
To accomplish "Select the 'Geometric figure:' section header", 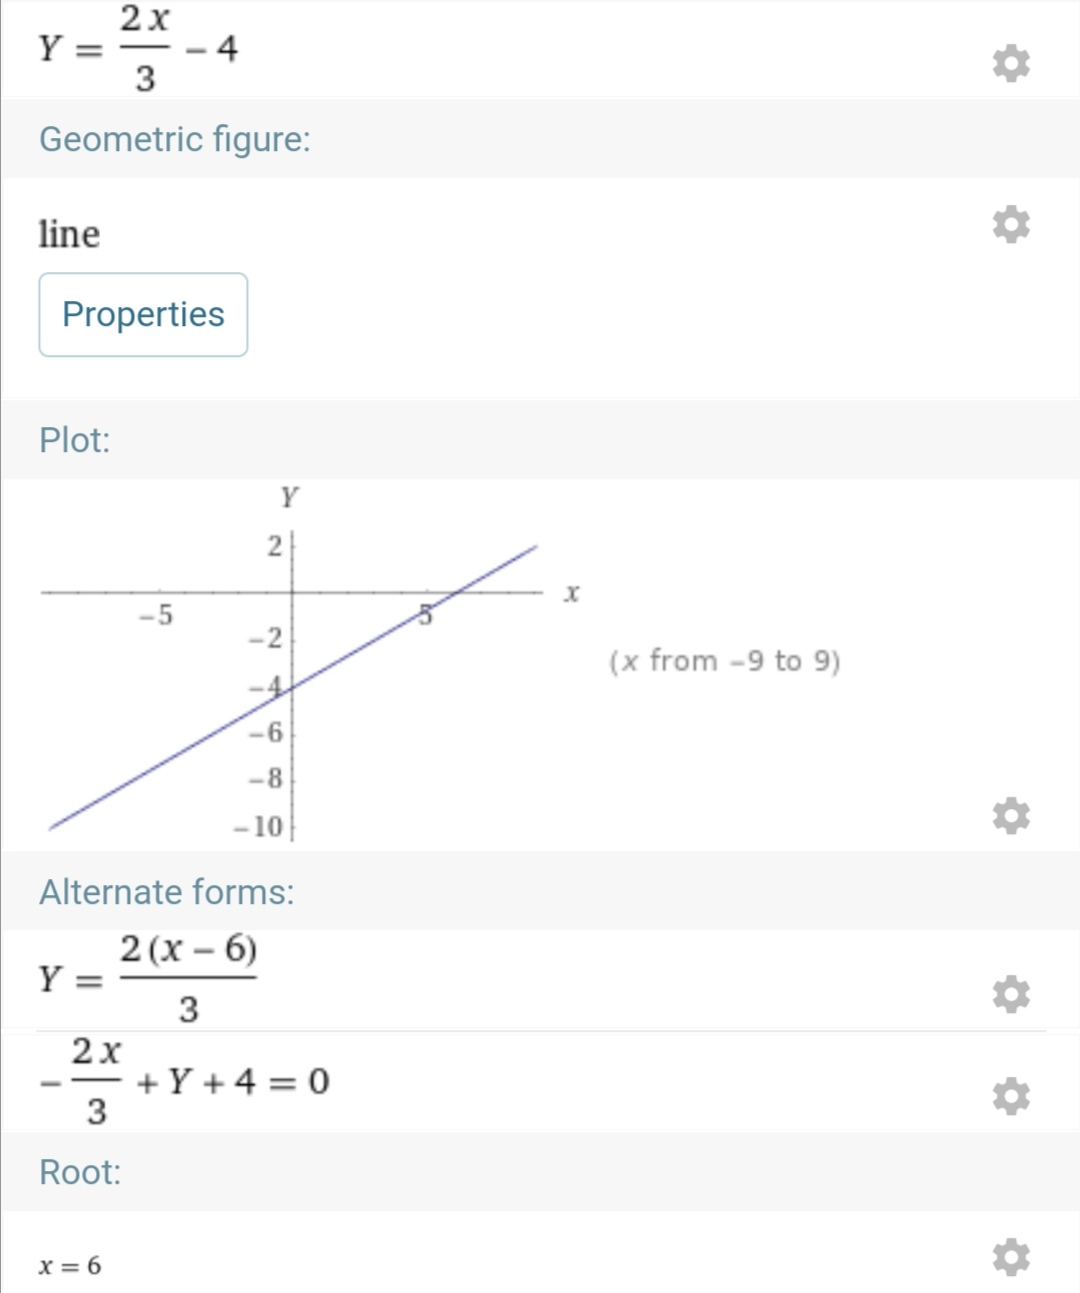I will pos(175,139).
